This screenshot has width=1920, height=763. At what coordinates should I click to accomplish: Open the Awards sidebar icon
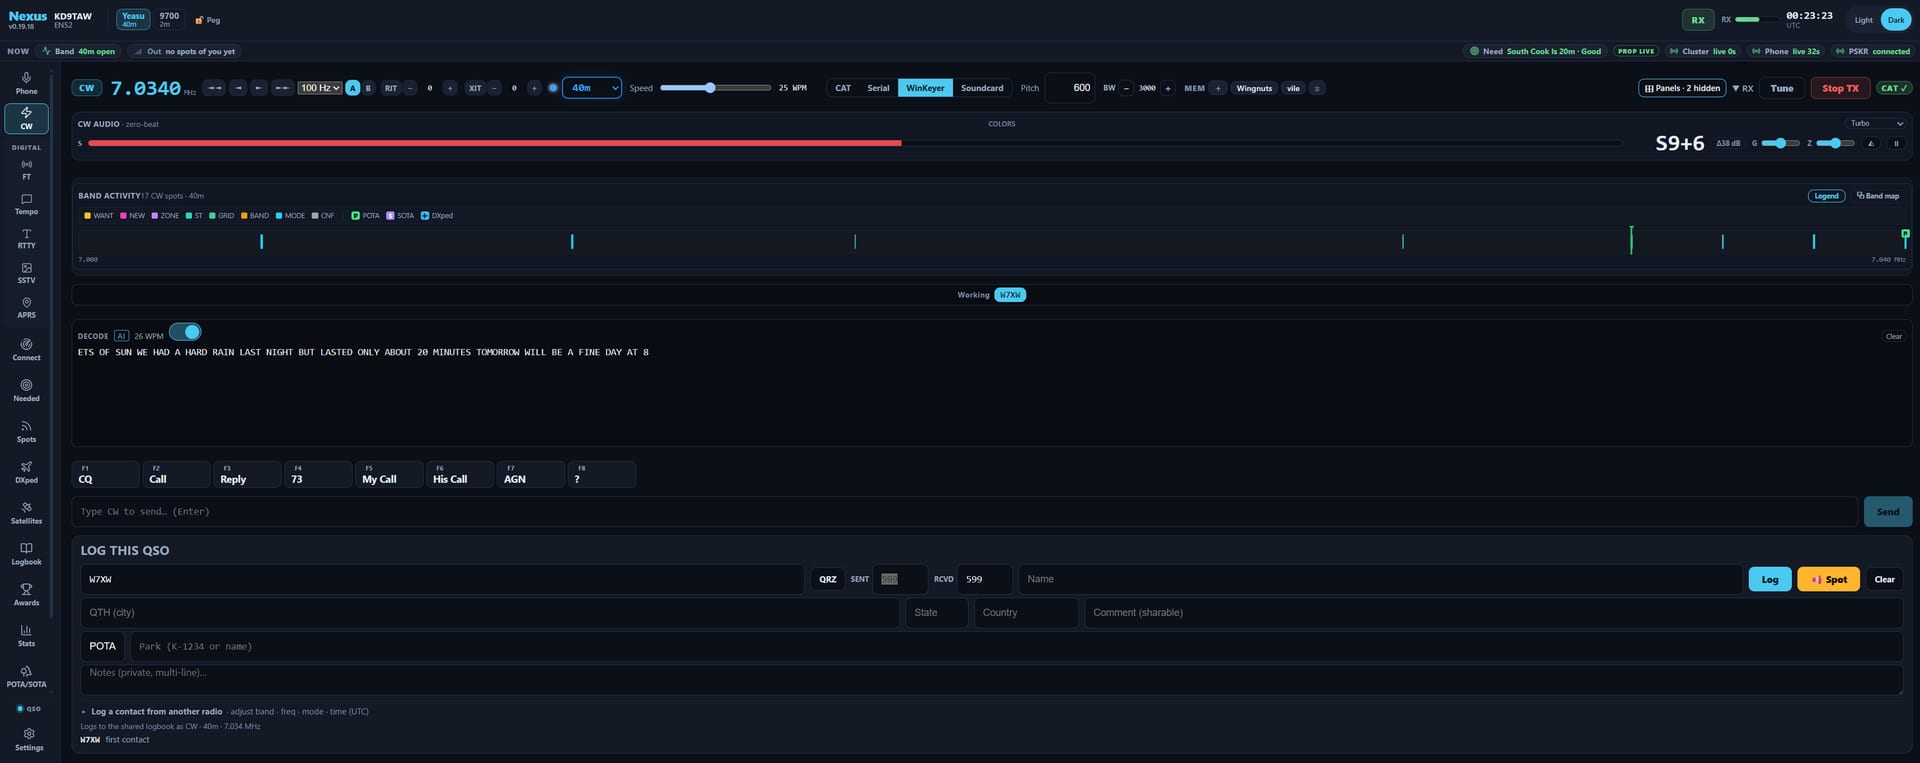pos(26,595)
